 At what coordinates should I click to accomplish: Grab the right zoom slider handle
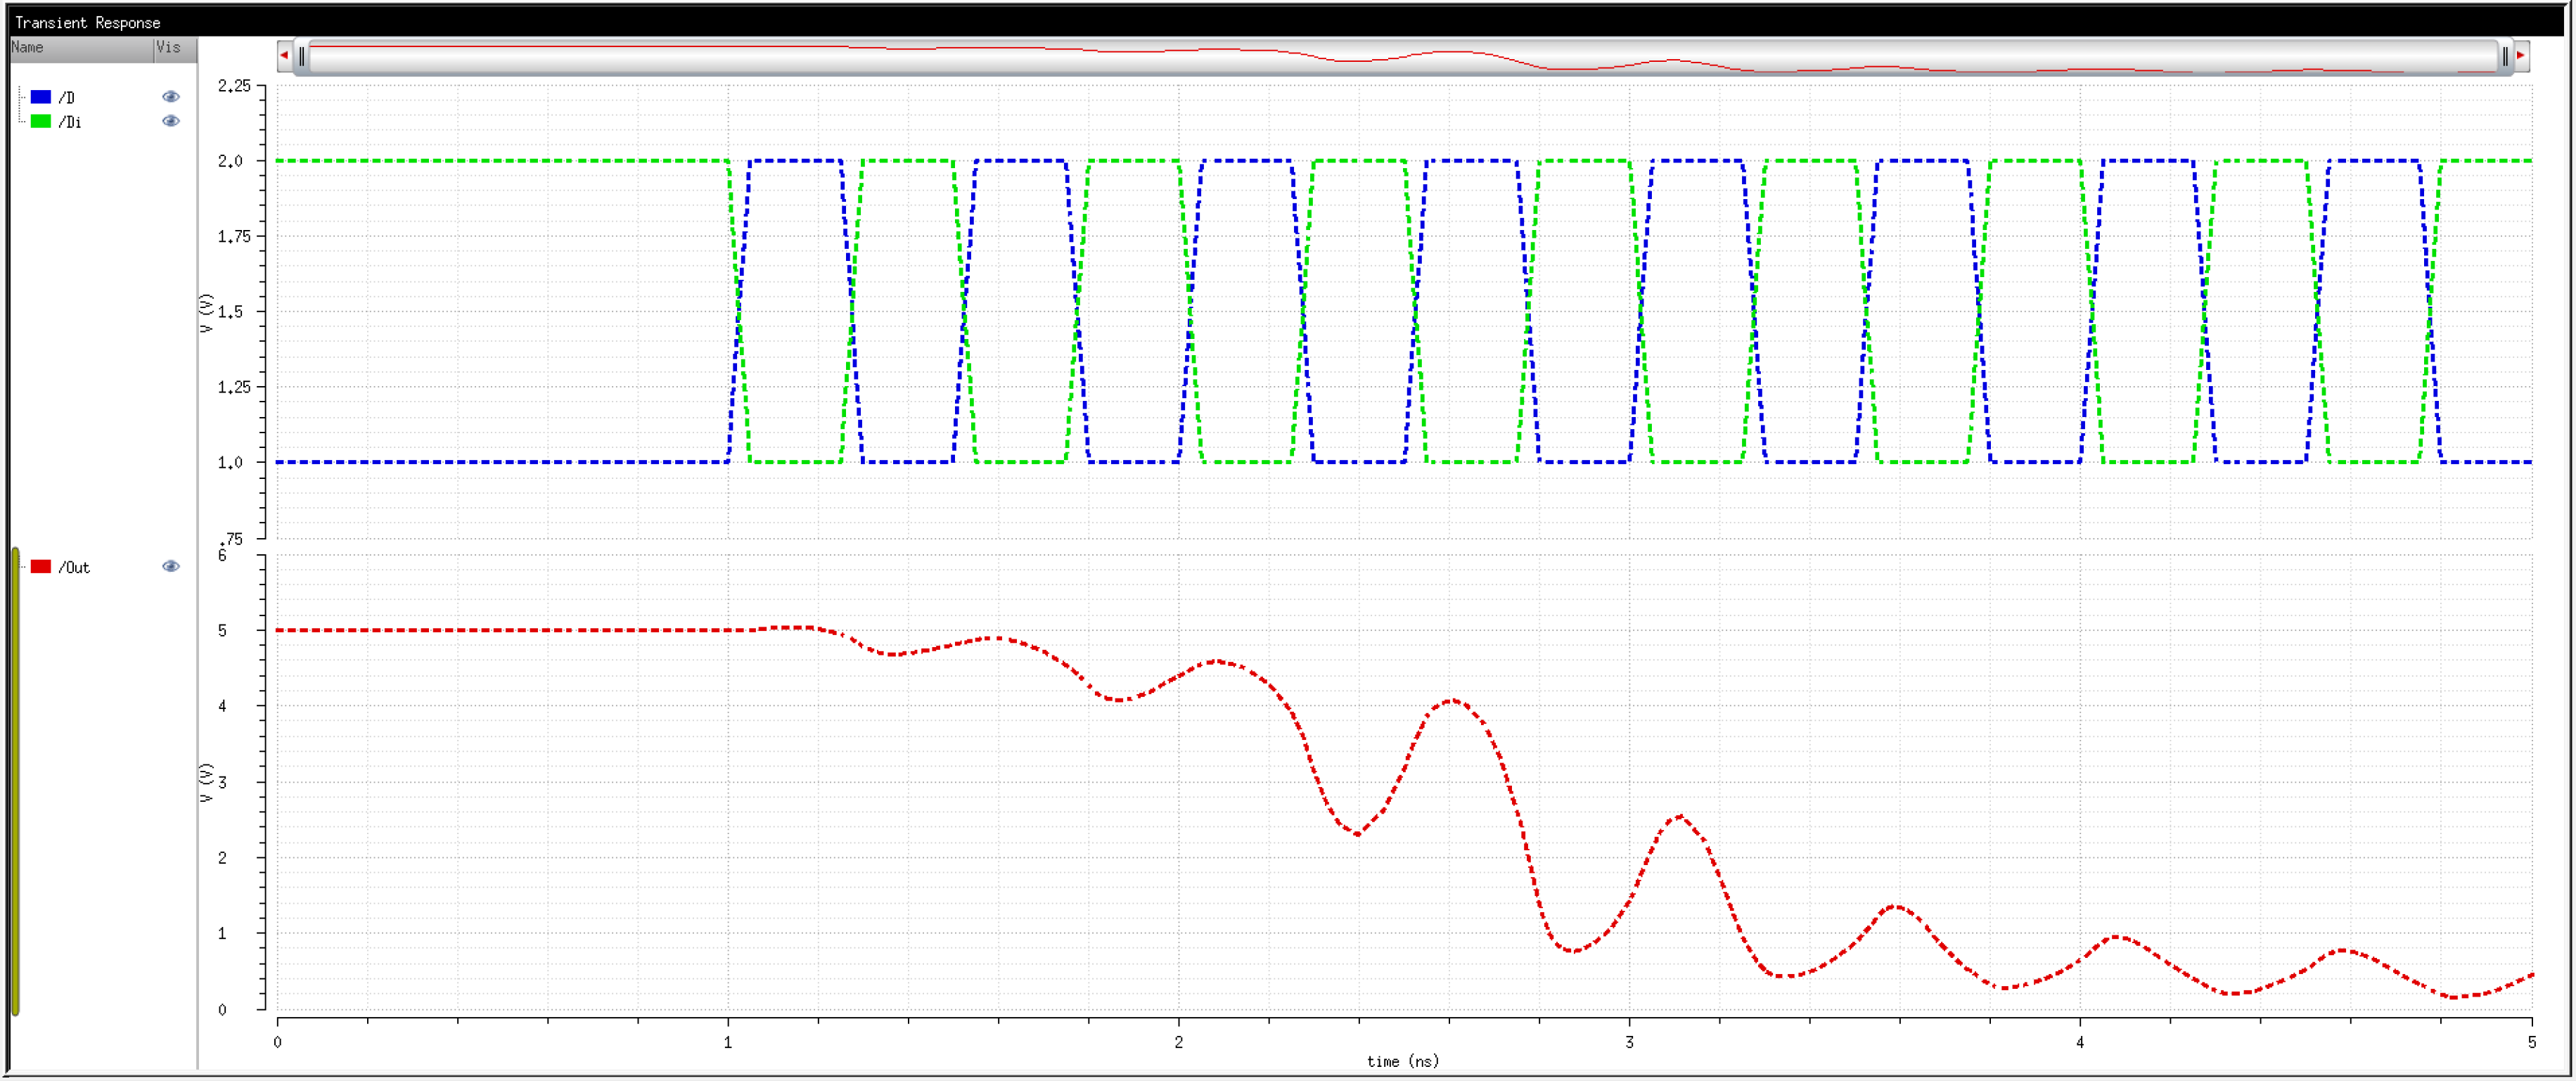(2505, 56)
